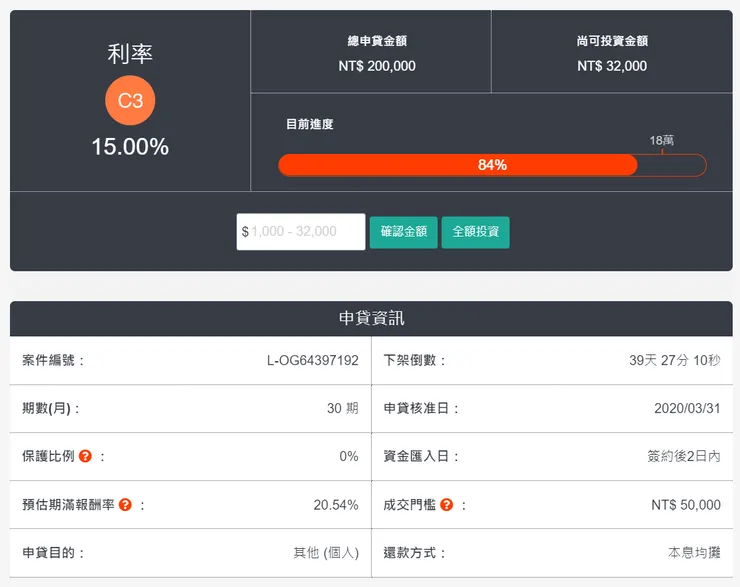Image resolution: width=740 pixels, height=587 pixels.
Task: Click the orange C3 credit rating badge
Action: pos(130,100)
